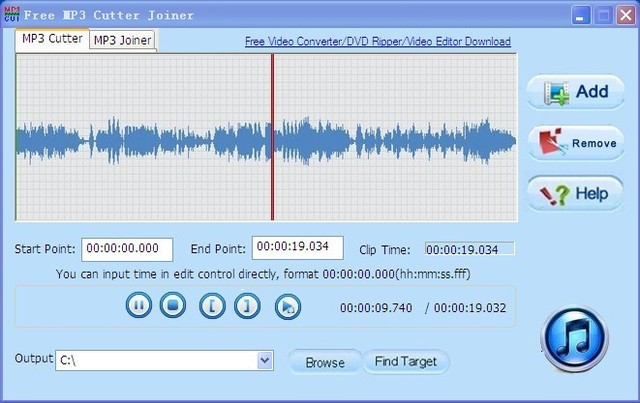Viewport: 640px width, 403px height.
Task: Minimize the Free MP3 Cutter Joiner window
Action: tap(580, 16)
